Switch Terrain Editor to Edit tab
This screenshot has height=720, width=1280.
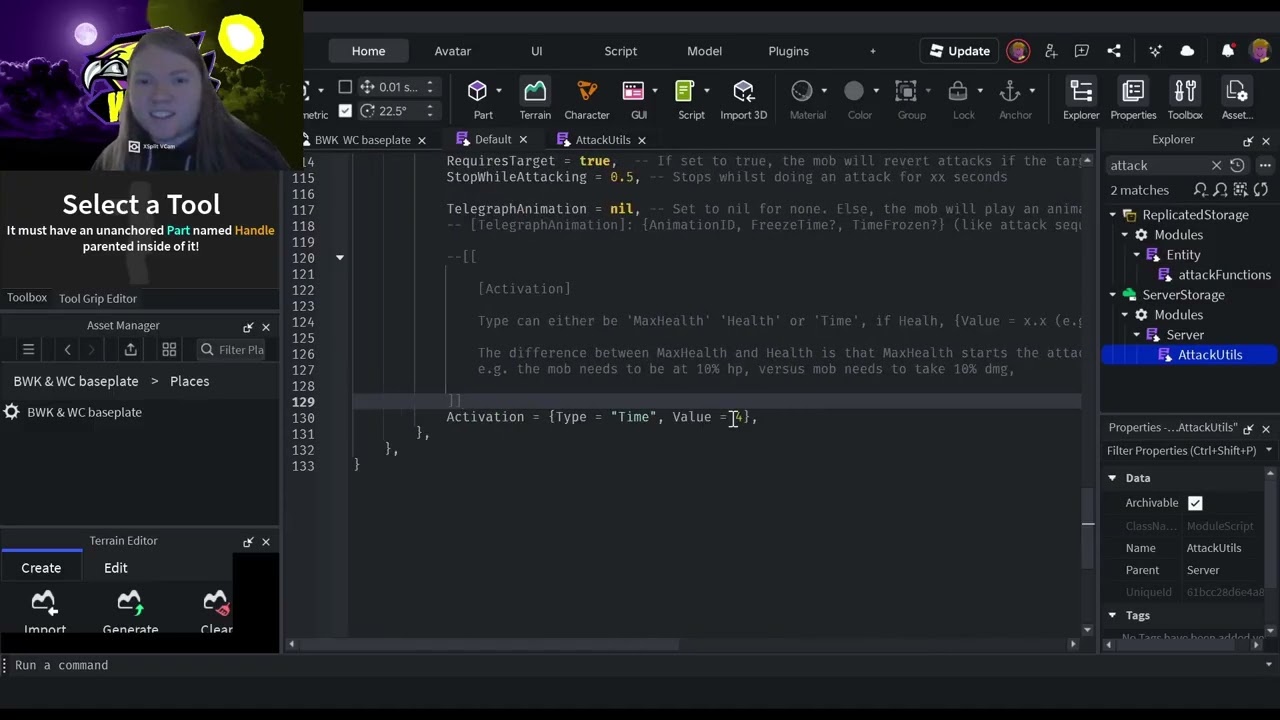(116, 568)
